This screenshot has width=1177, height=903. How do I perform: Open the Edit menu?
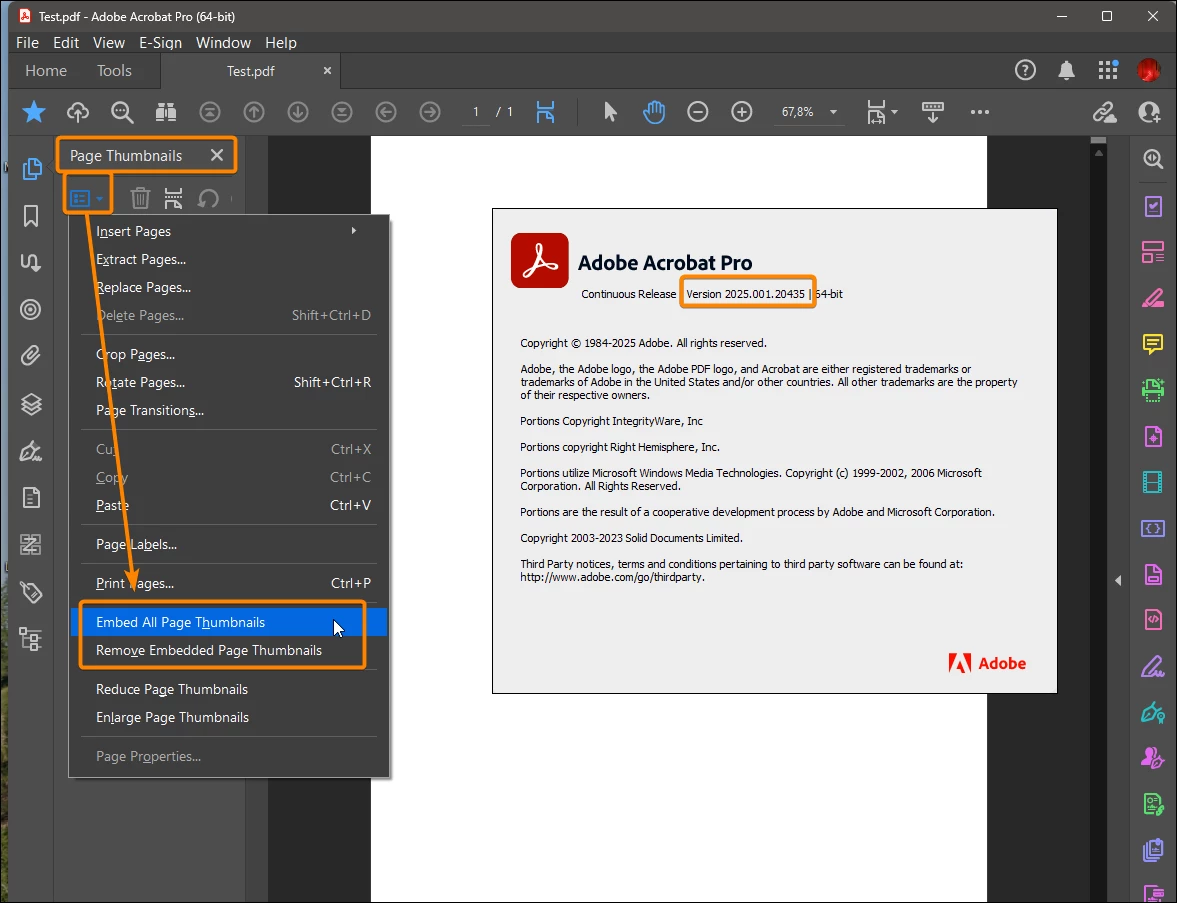point(66,43)
